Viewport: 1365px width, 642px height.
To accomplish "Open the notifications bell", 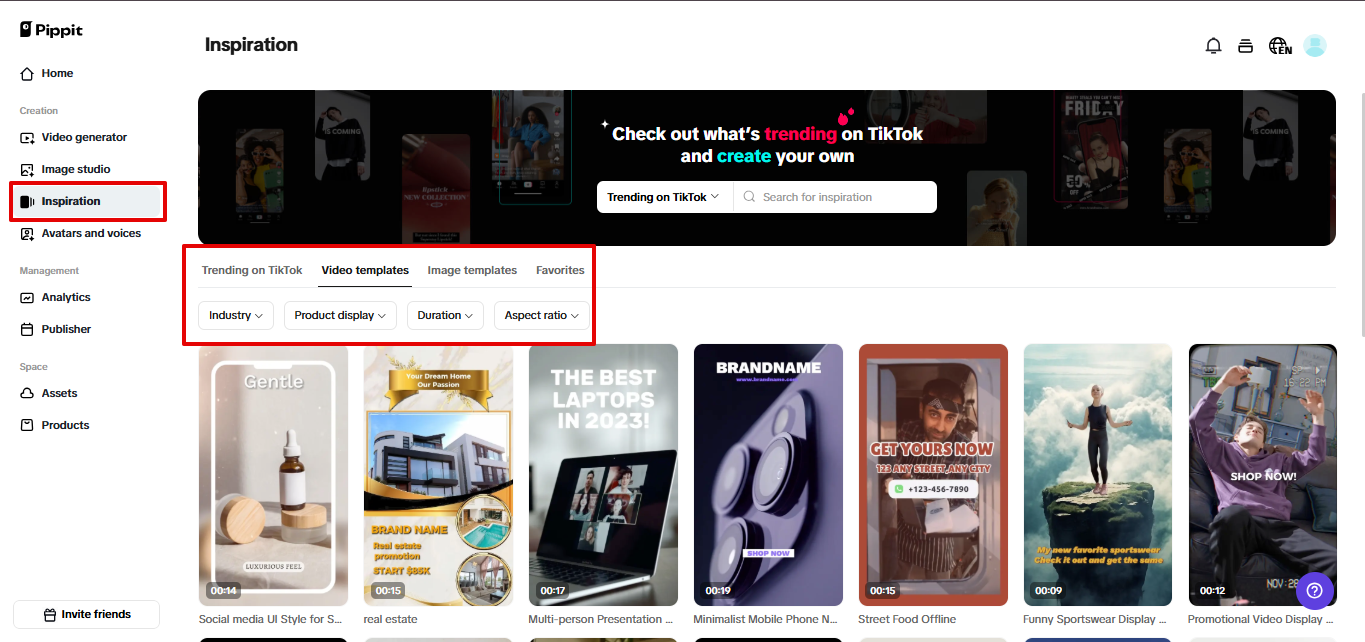I will pos(1213,46).
